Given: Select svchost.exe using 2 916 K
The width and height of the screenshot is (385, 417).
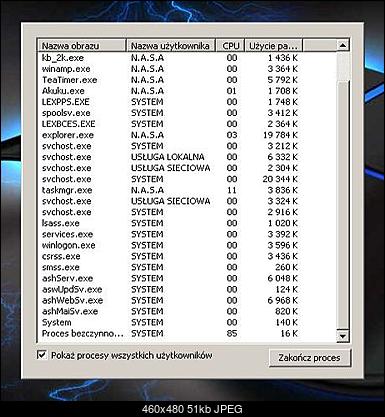Looking at the screenshot, I should [170, 212].
